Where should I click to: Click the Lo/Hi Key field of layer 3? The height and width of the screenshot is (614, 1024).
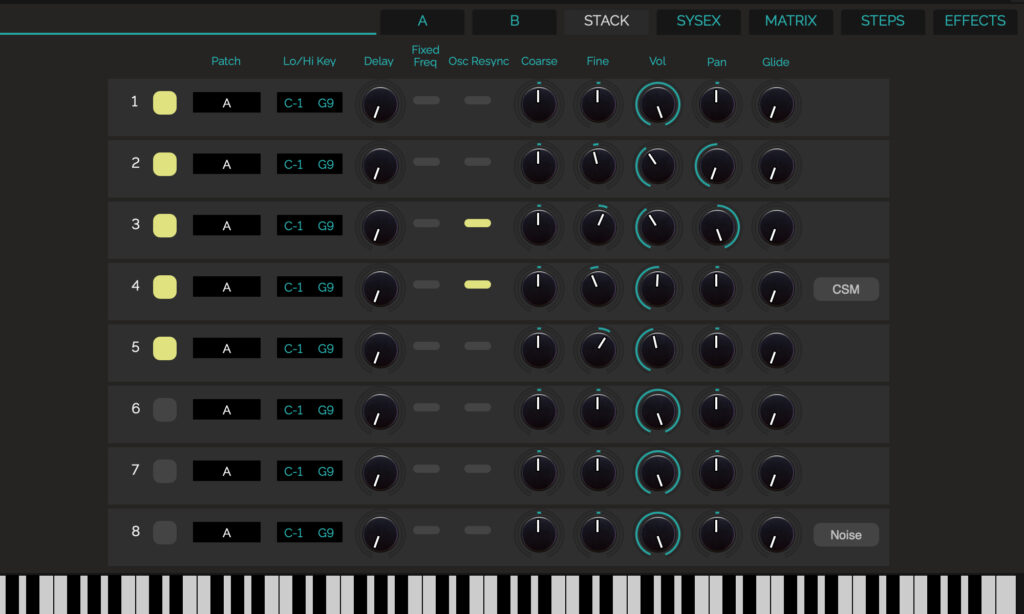pos(310,225)
